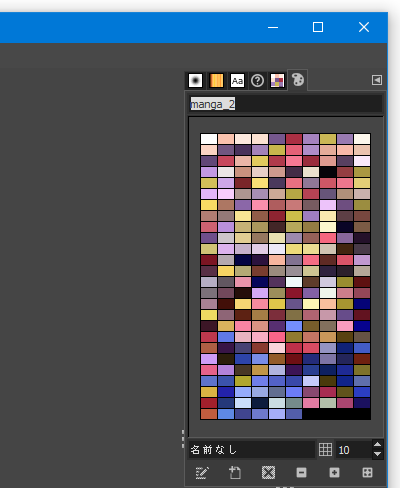This screenshot has width=400, height=488.
Task: Open the Palettes list tab icon
Action: point(277,81)
